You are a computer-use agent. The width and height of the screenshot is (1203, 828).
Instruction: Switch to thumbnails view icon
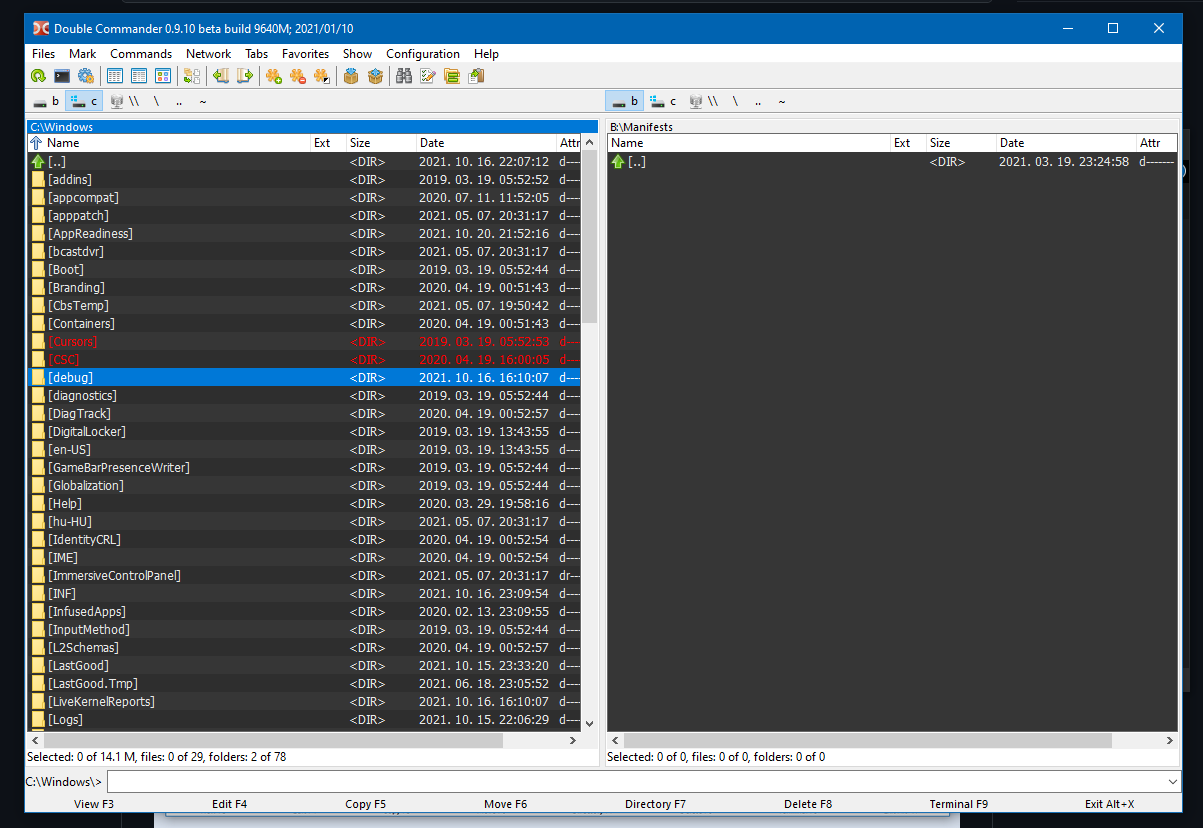(163, 76)
